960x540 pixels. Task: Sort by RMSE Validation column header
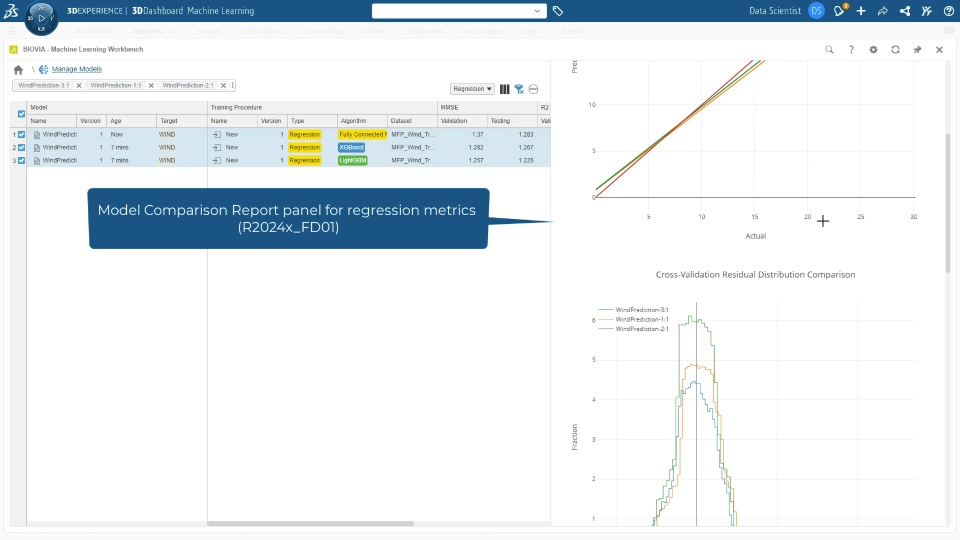click(462, 121)
